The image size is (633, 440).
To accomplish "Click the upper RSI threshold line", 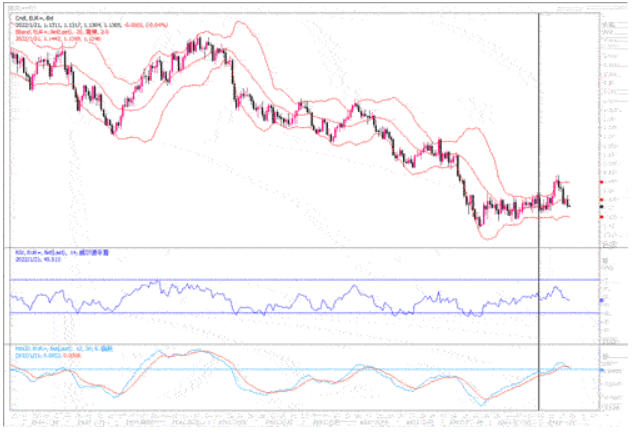I will (x=300, y=280).
